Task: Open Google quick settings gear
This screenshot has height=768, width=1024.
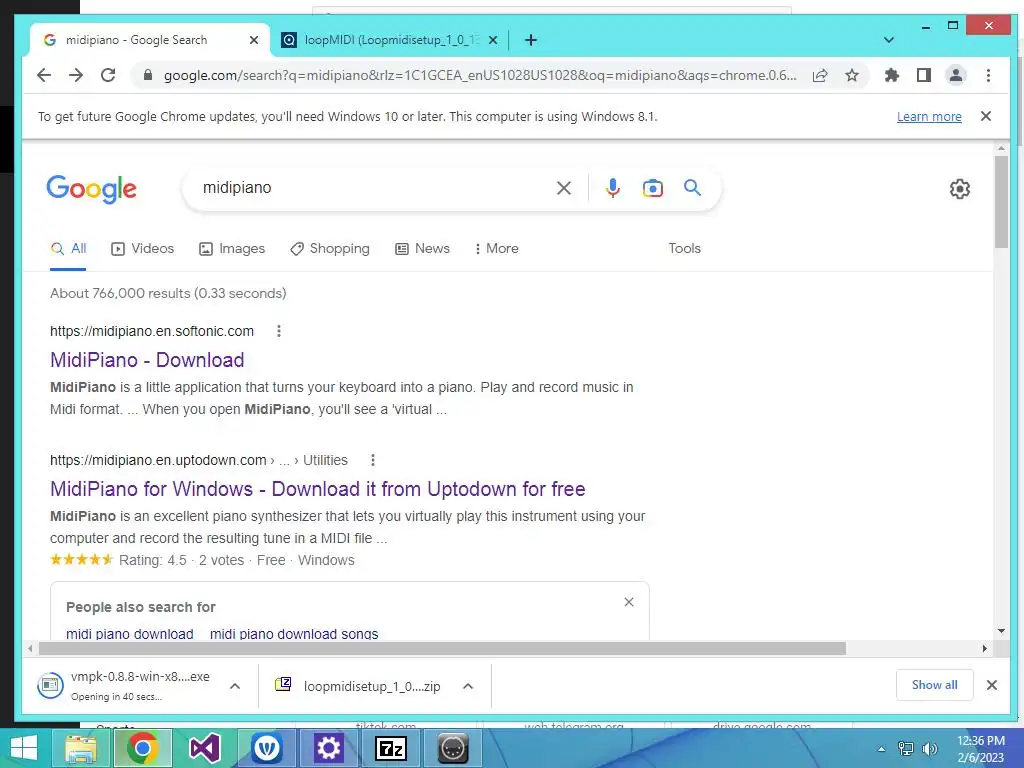Action: coord(959,189)
